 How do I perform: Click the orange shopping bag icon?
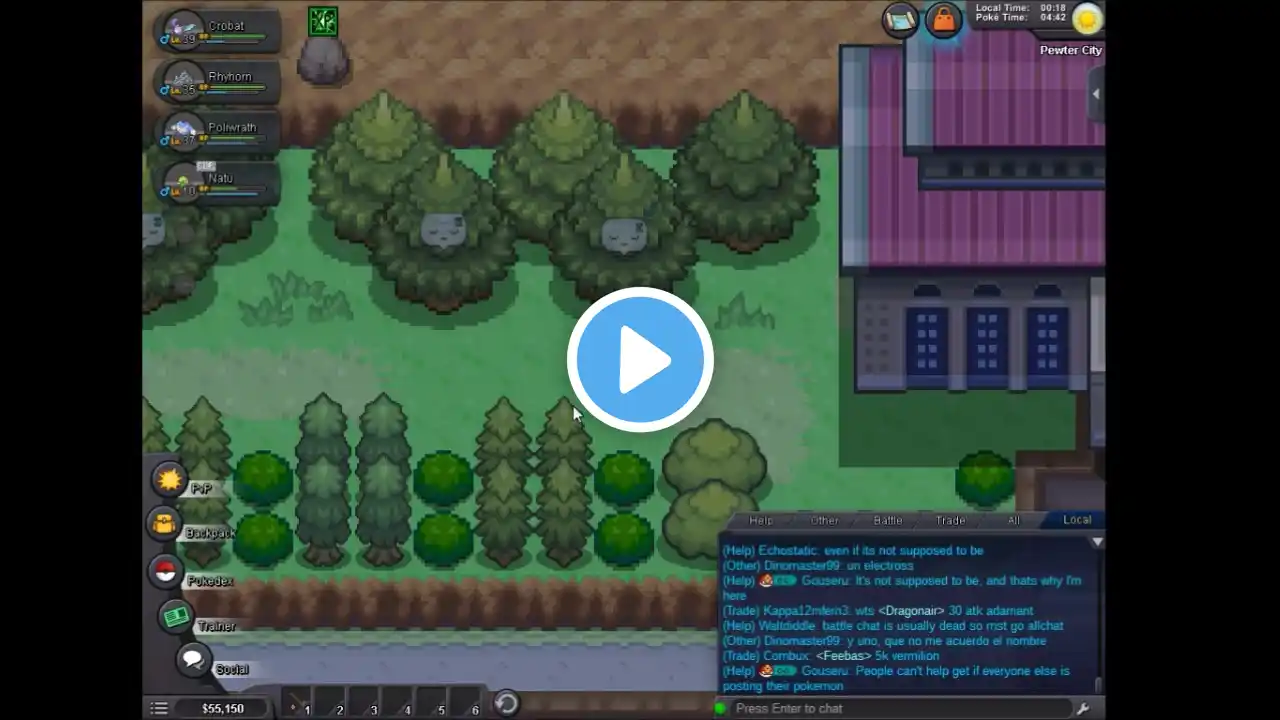coord(943,20)
